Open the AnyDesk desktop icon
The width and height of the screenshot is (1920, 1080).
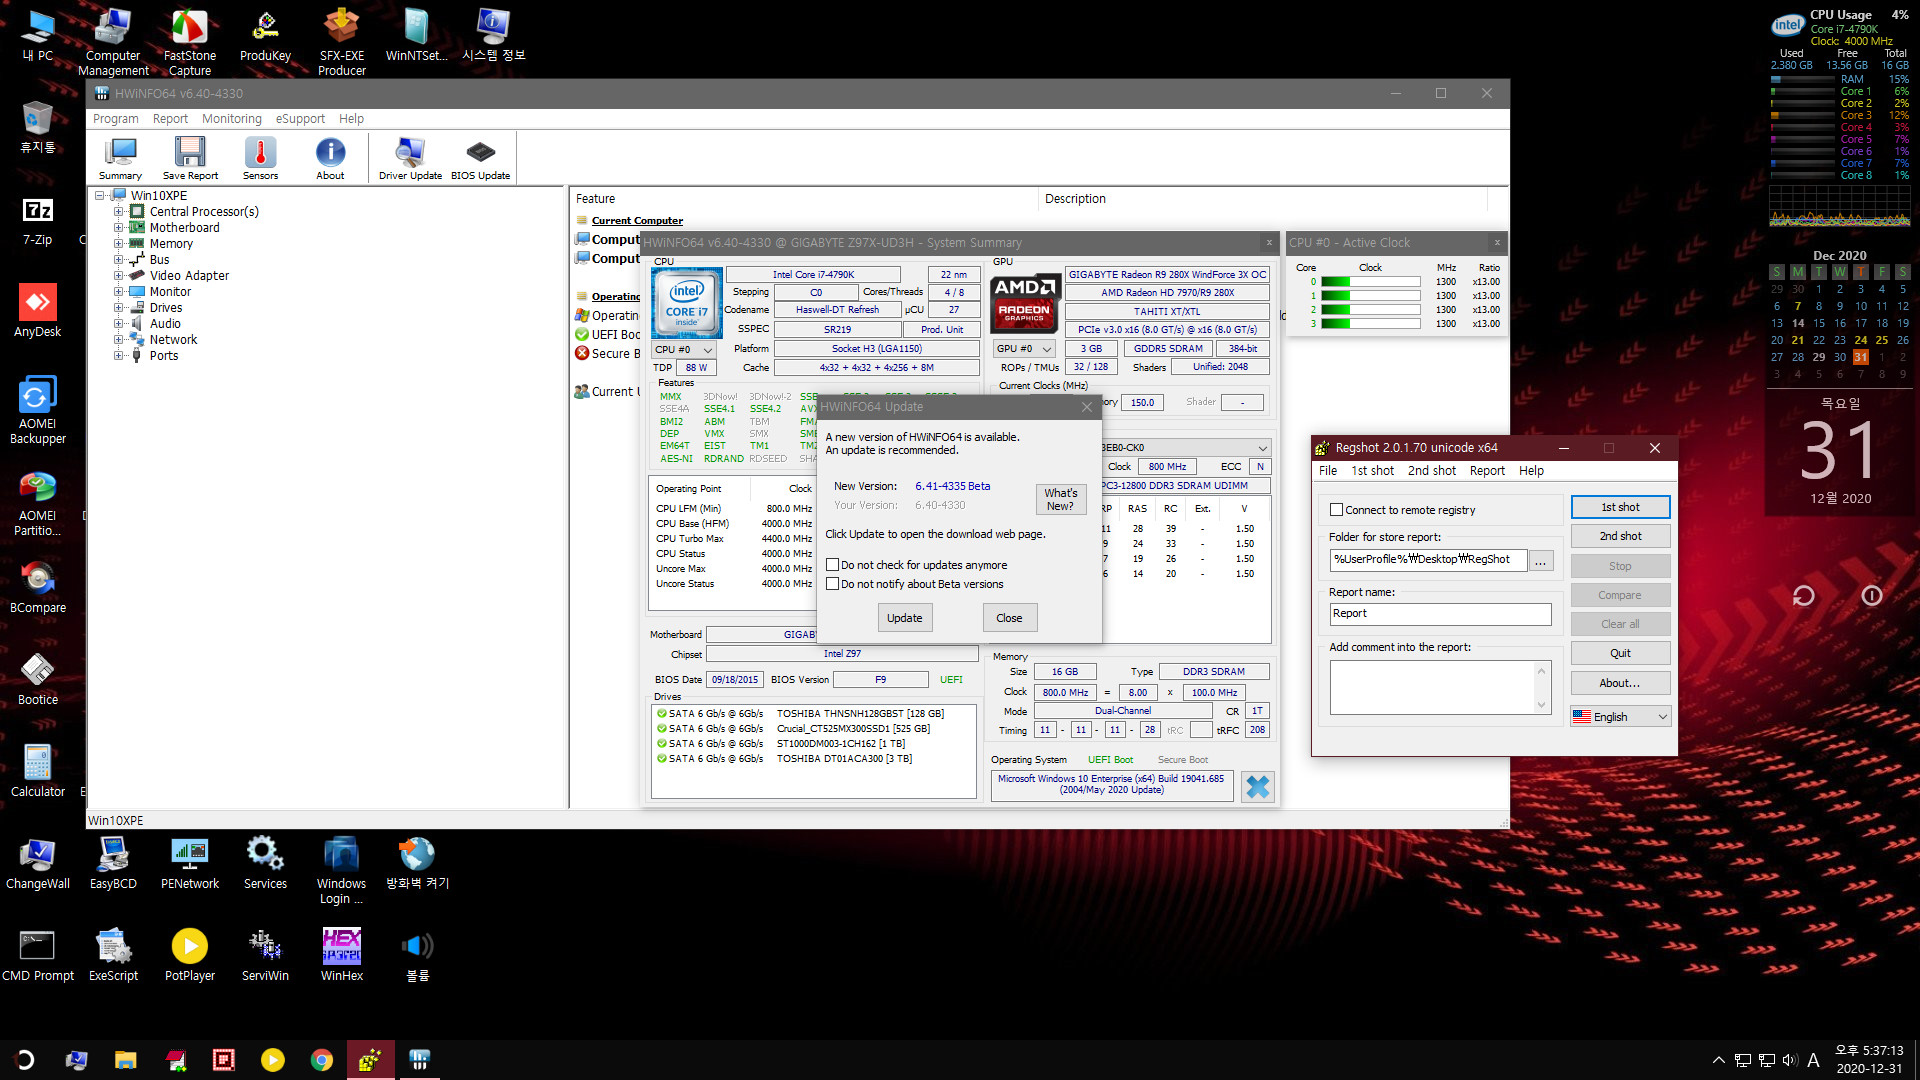(38, 310)
